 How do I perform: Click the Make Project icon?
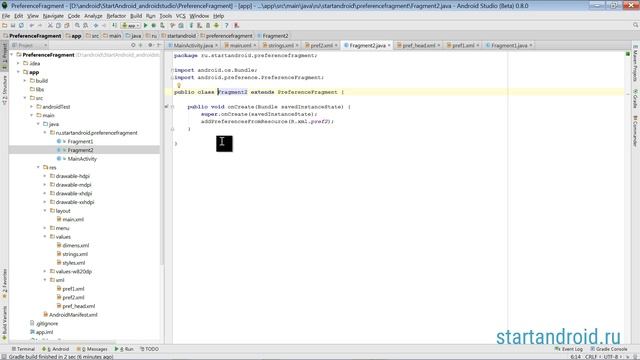tap(114, 25)
